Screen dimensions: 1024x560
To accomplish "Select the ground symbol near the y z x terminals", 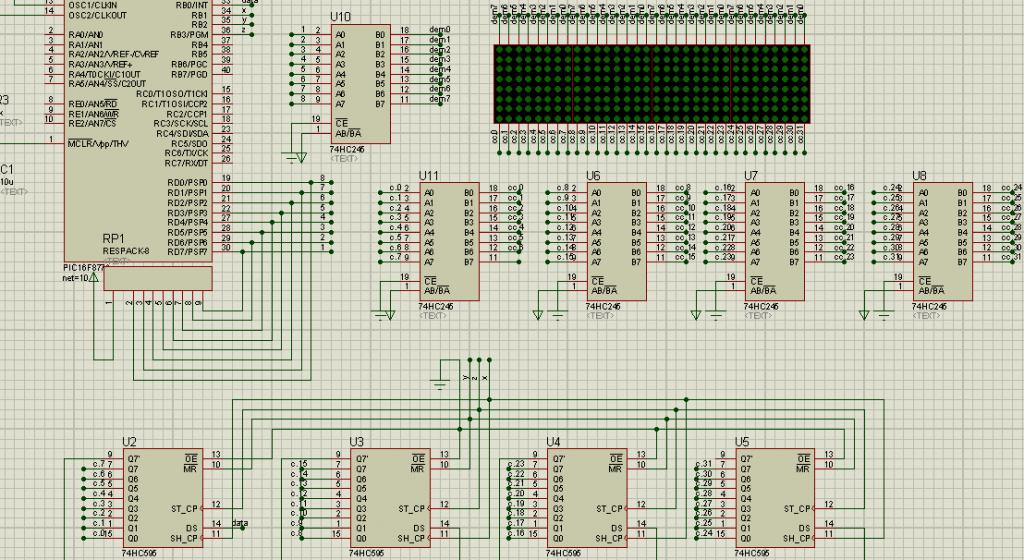I will click(441, 384).
